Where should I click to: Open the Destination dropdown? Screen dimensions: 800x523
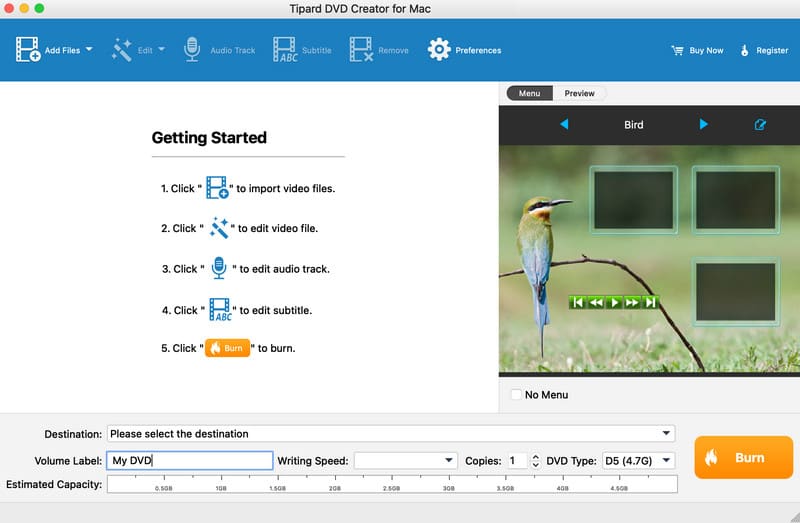391,434
